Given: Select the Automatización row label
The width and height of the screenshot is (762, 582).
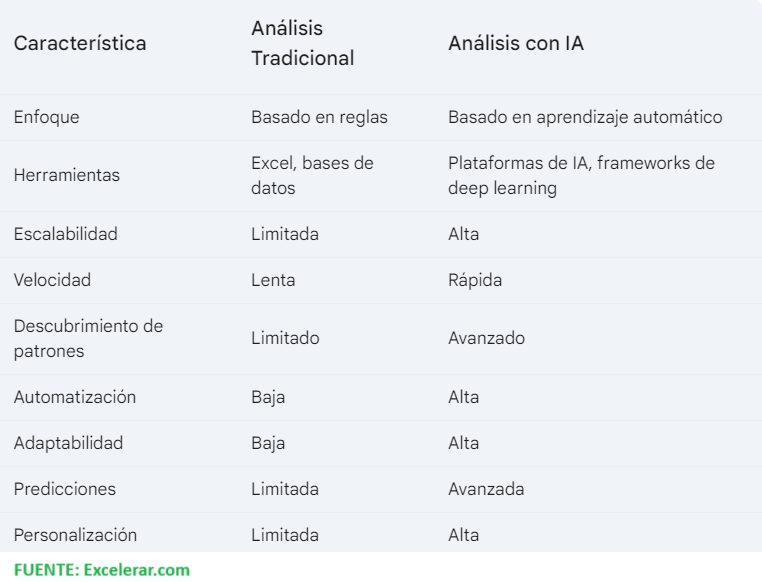Looking at the screenshot, I should tap(75, 397).
